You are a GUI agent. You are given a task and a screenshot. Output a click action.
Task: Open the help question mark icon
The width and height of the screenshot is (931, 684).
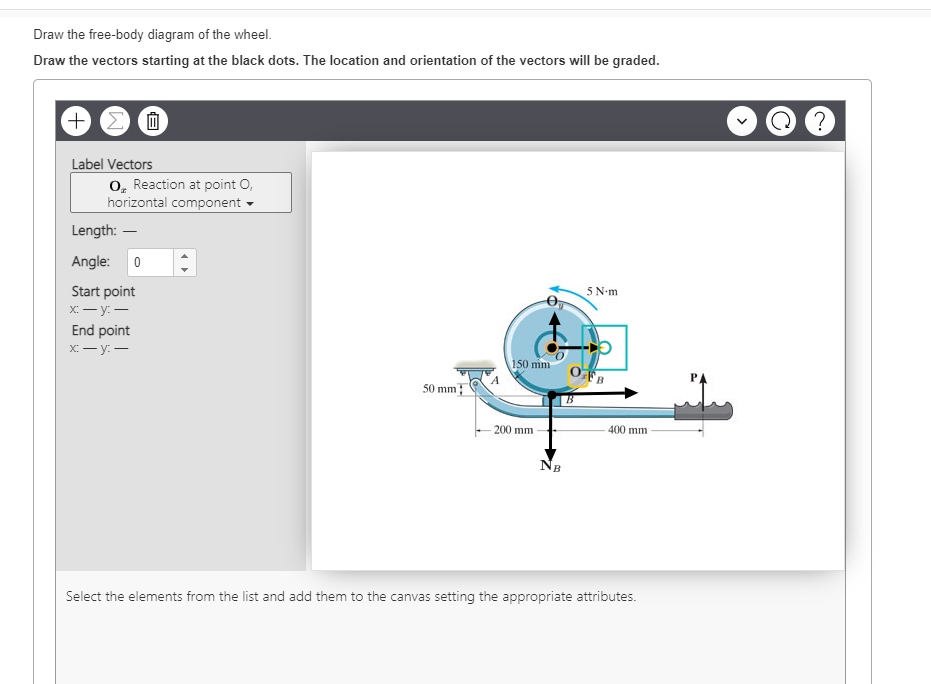click(x=820, y=120)
